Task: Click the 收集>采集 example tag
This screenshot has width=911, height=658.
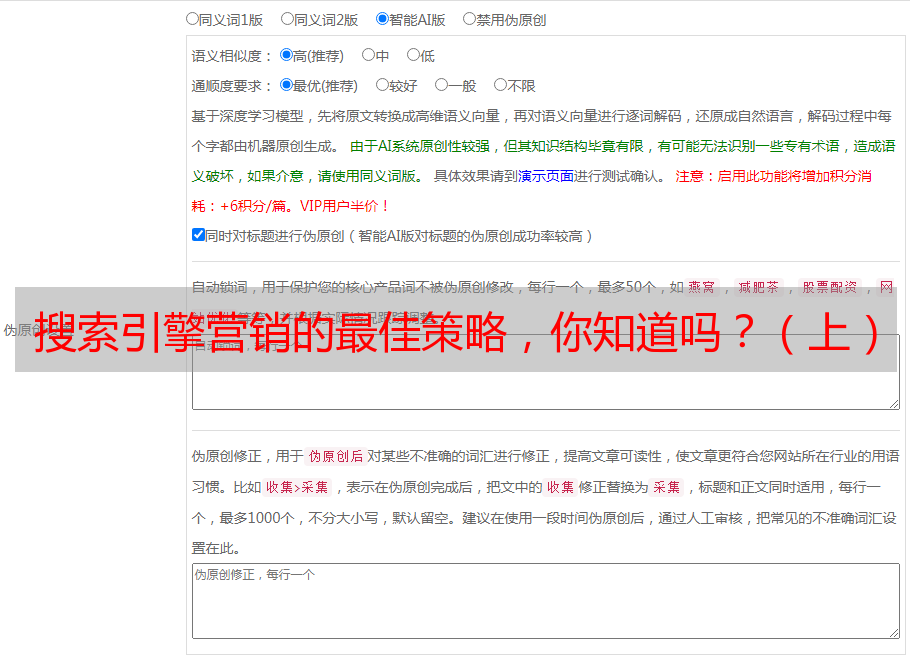Action: tap(297, 487)
